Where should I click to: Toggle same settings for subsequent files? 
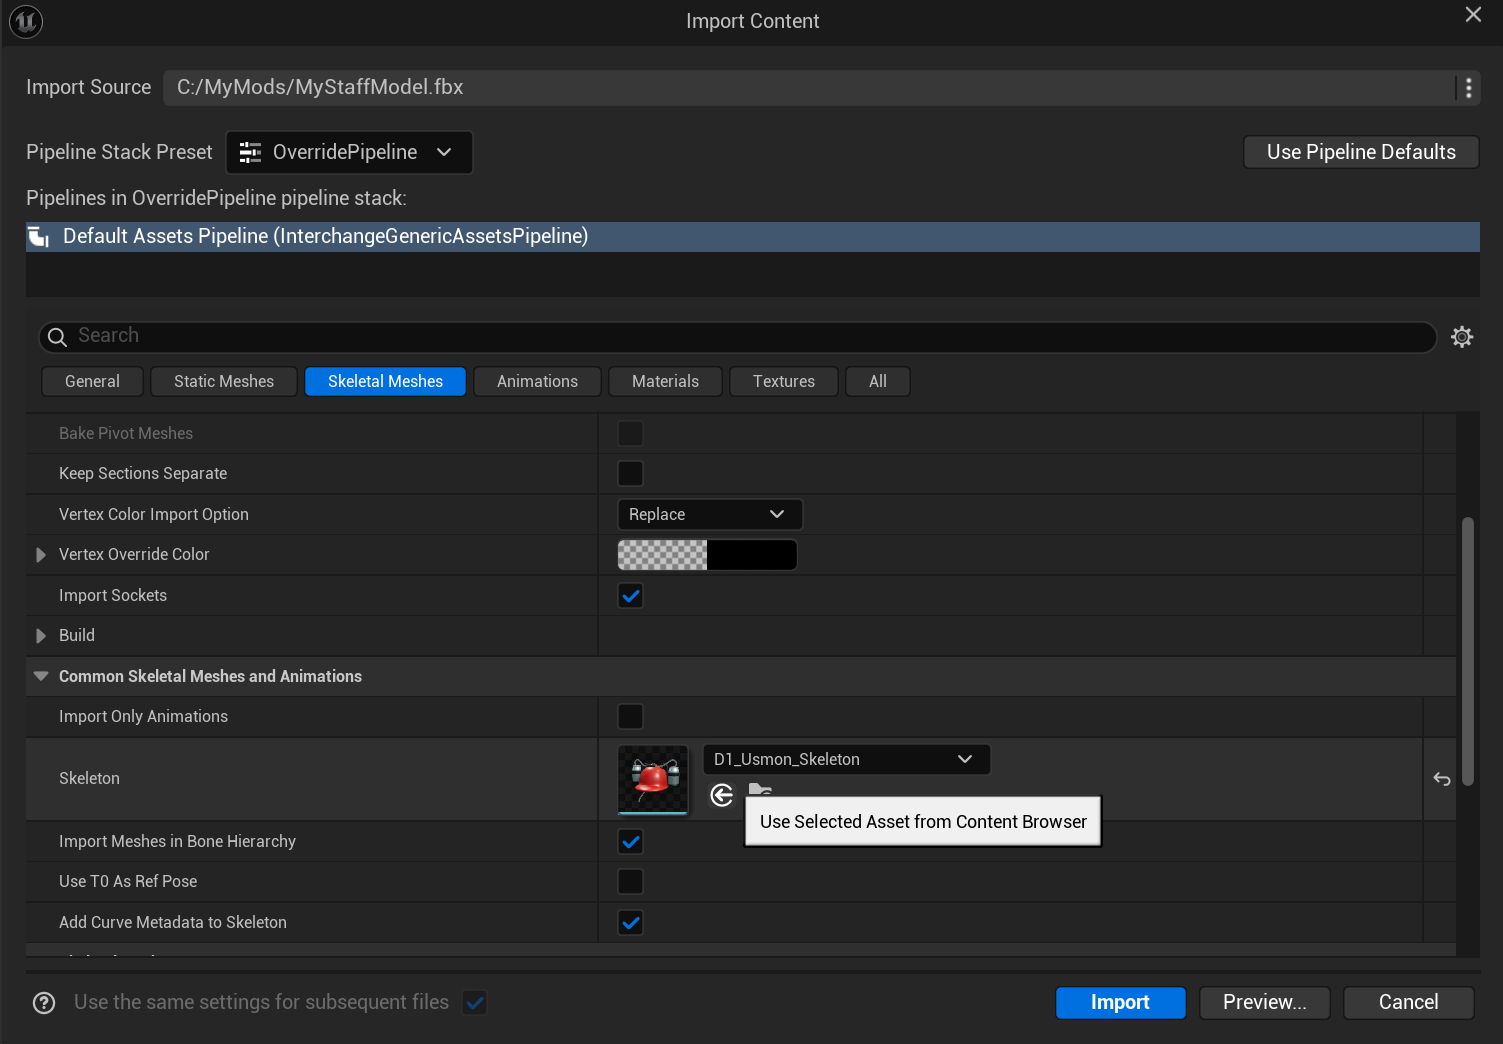[x=475, y=1003]
